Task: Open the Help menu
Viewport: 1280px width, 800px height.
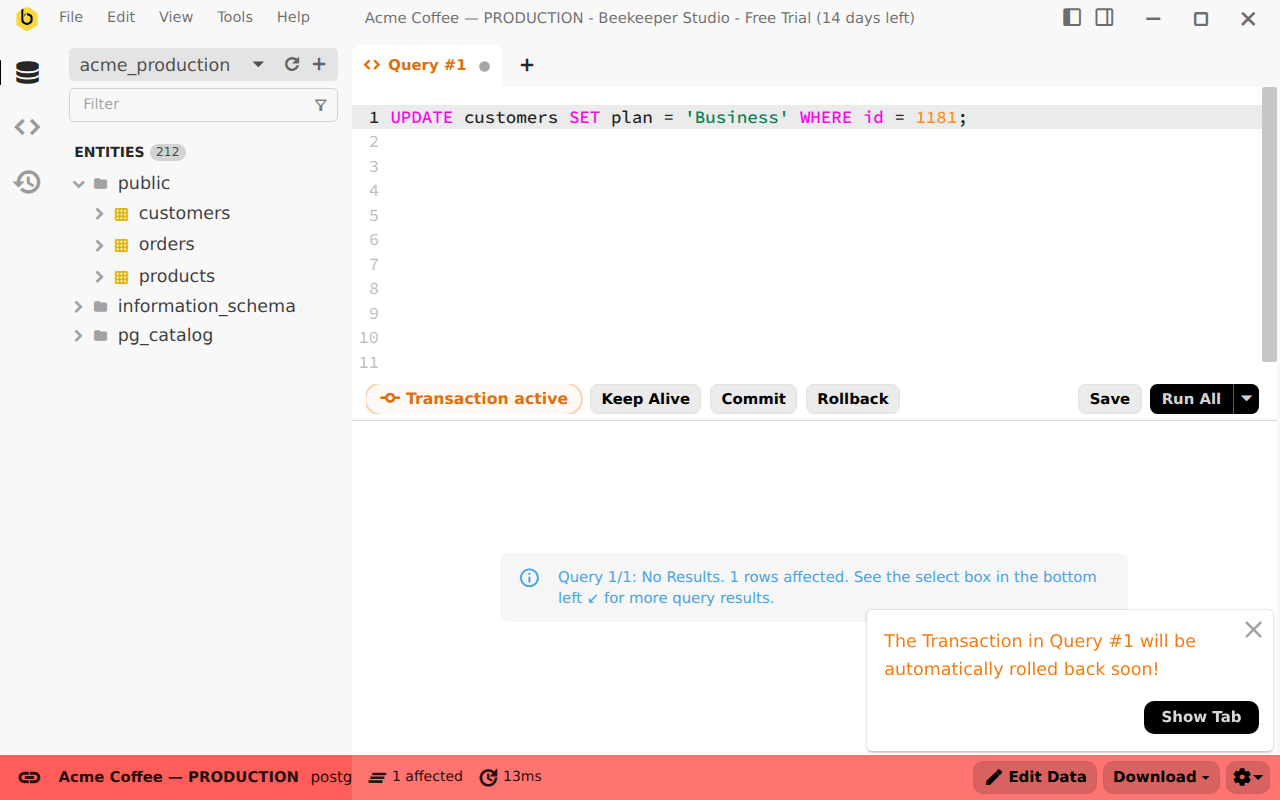Action: [x=293, y=17]
